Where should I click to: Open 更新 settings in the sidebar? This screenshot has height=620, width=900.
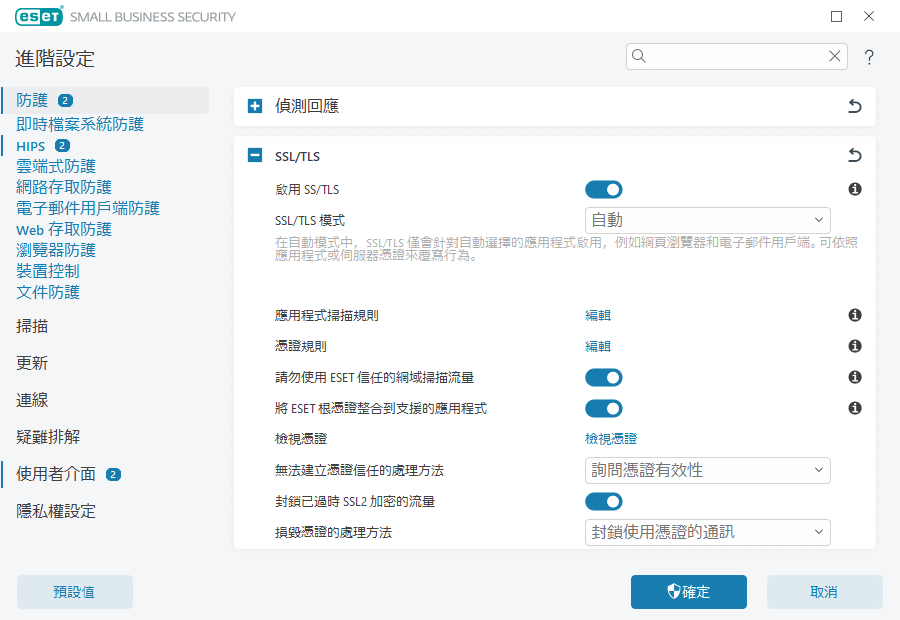32,363
